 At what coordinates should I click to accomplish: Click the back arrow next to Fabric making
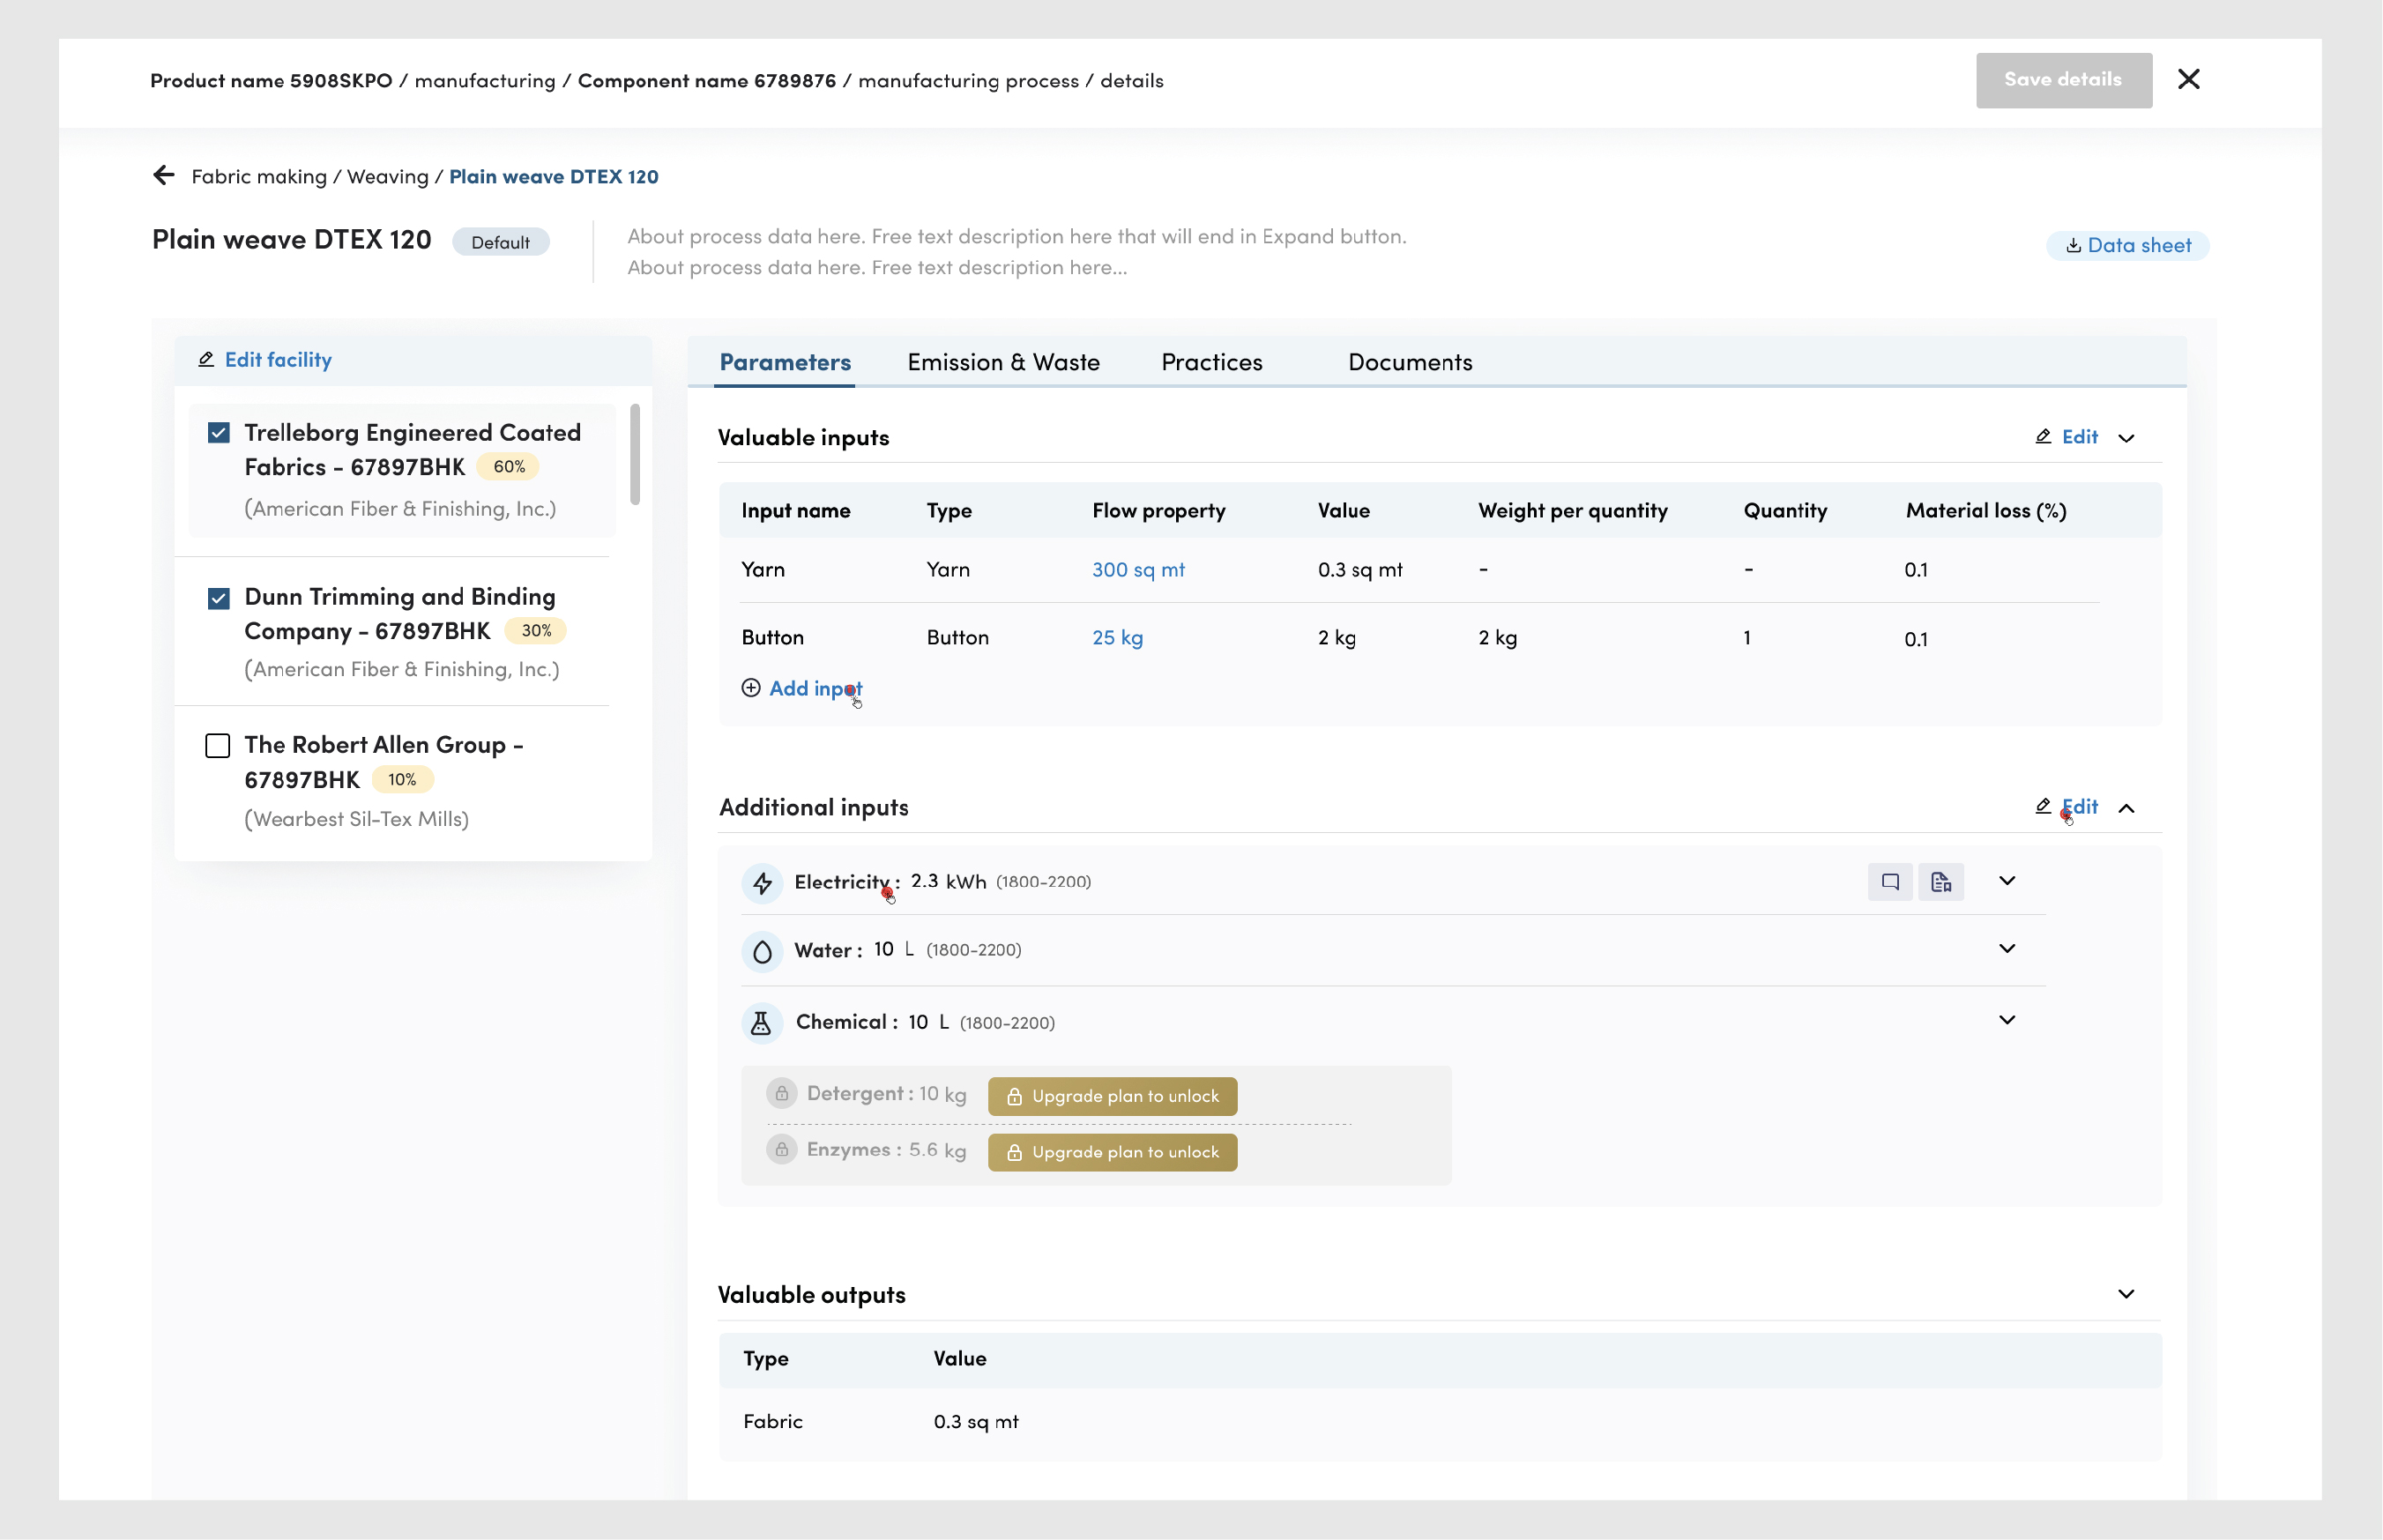[x=164, y=176]
